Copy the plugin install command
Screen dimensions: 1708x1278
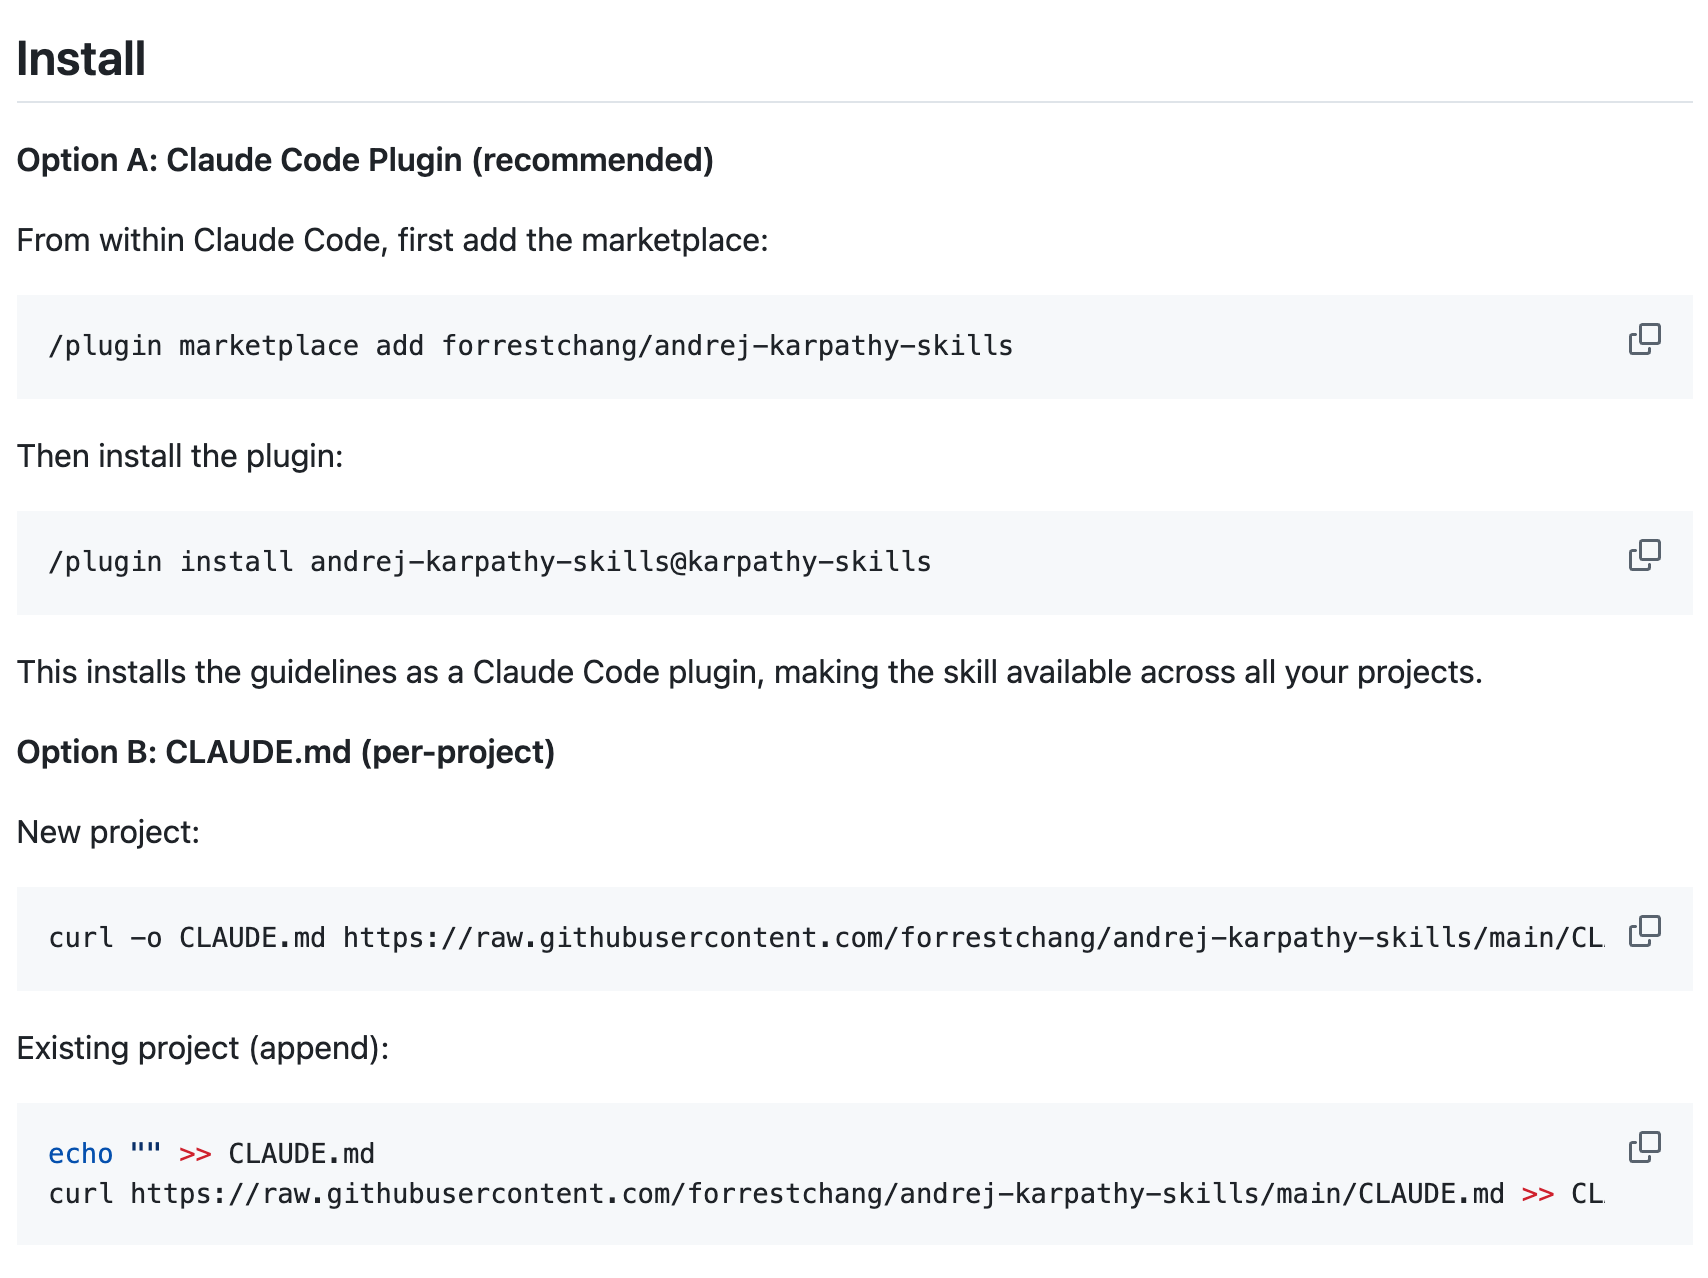[x=1644, y=556]
